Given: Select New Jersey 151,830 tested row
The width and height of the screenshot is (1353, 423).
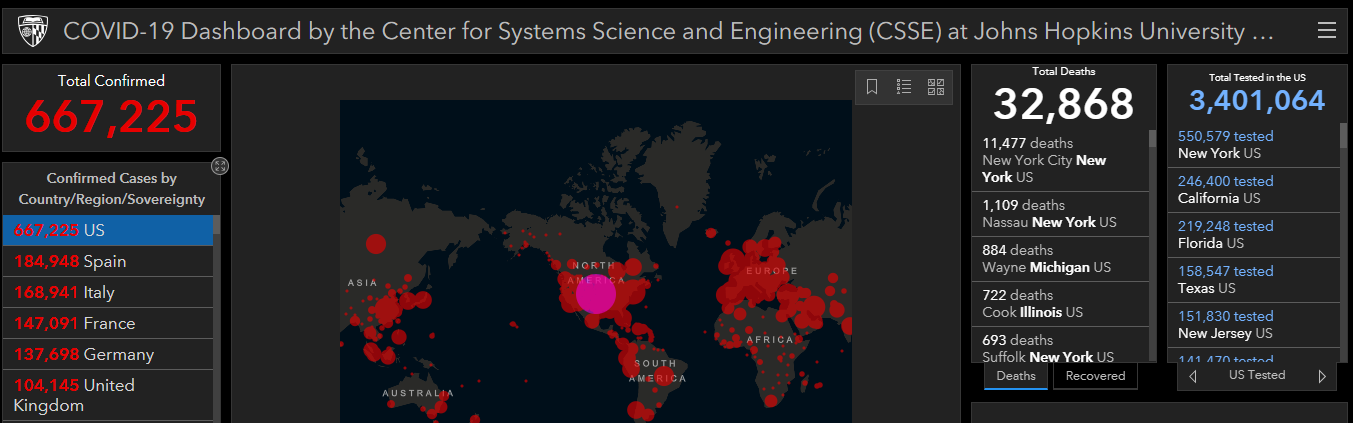Looking at the screenshot, I should pos(1254,325).
